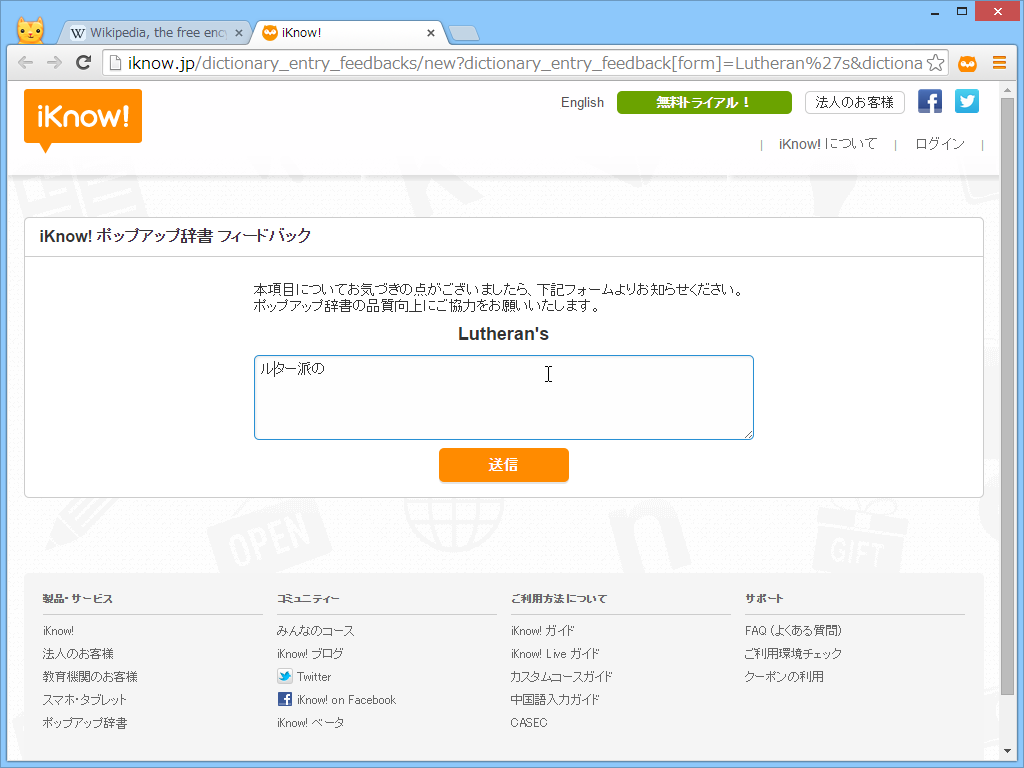Open a new browser tab
Screen dimensions: 1024x768
tap(463, 32)
